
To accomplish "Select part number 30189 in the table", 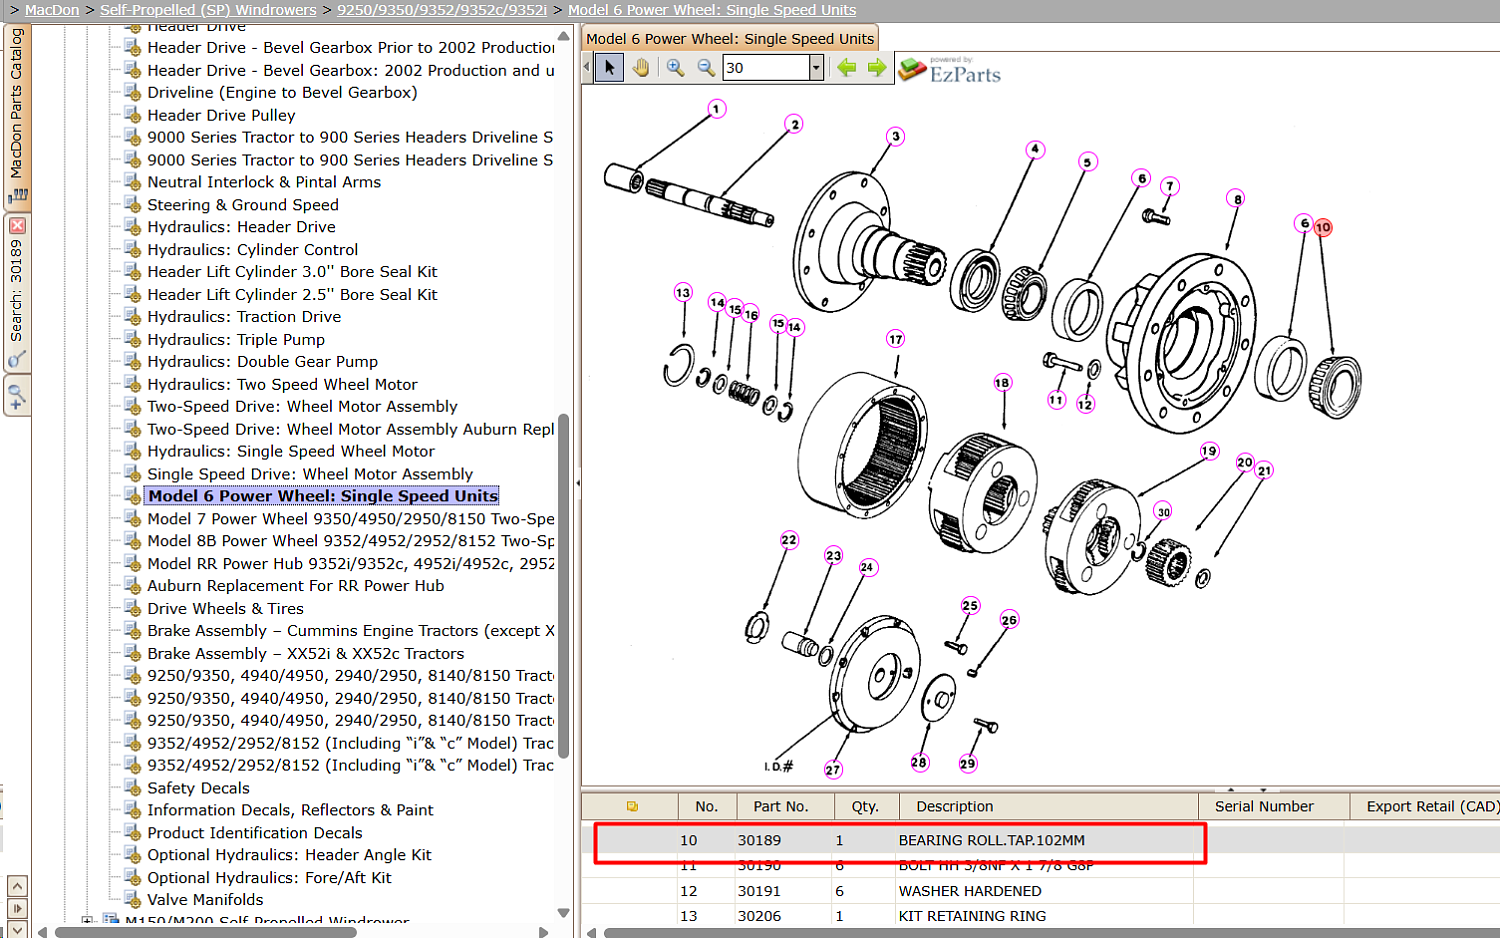I will 759,841.
